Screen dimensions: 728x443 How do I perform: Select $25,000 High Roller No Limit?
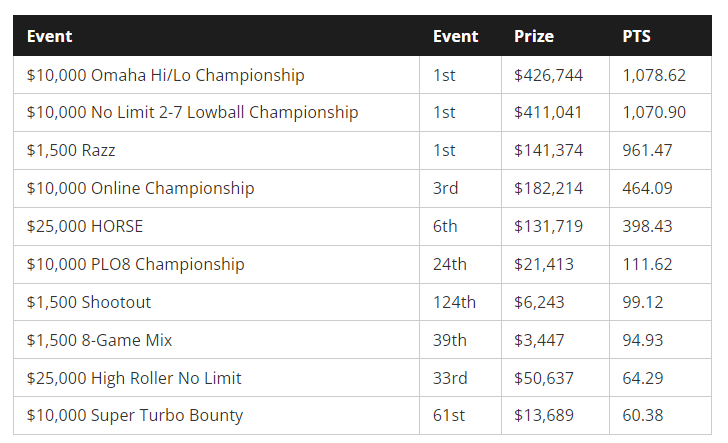point(134,379)
